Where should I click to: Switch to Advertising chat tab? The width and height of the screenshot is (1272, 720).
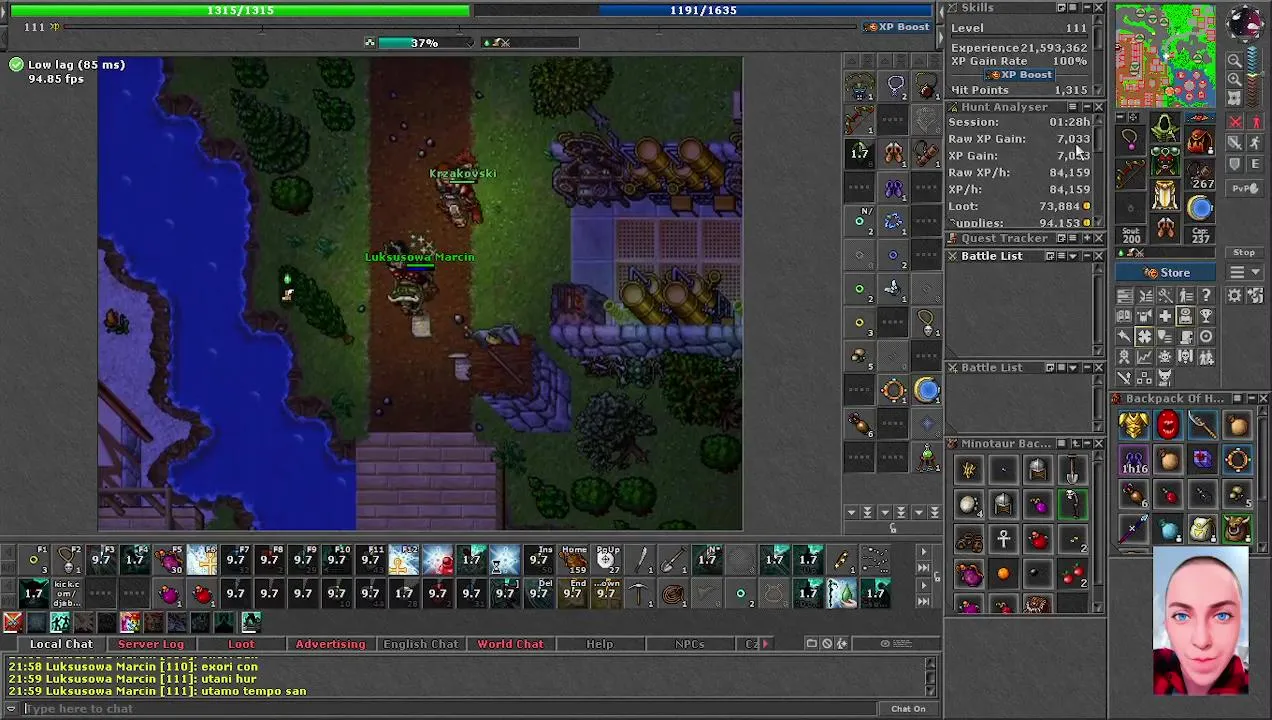(330, 644)
